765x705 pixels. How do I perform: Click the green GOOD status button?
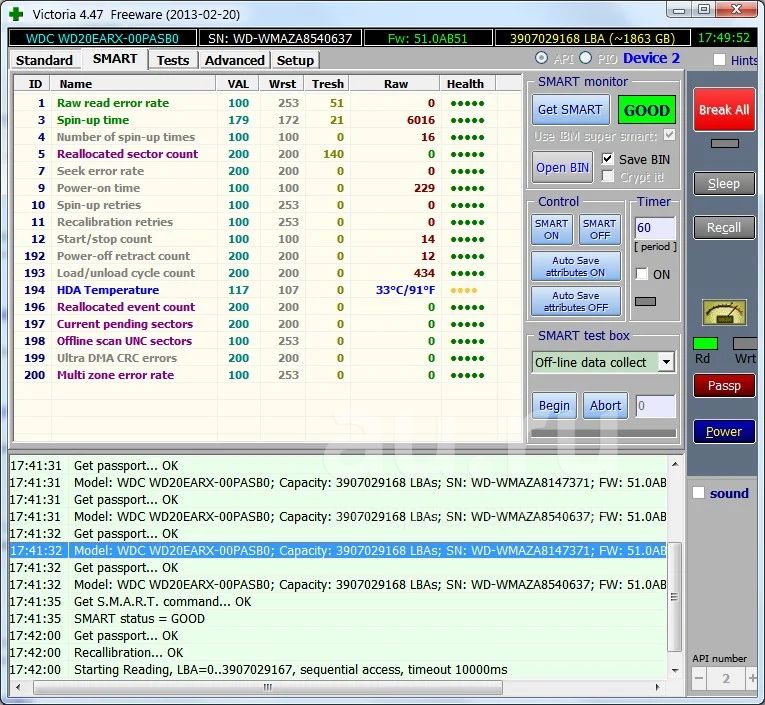click(x=646, y=110)
